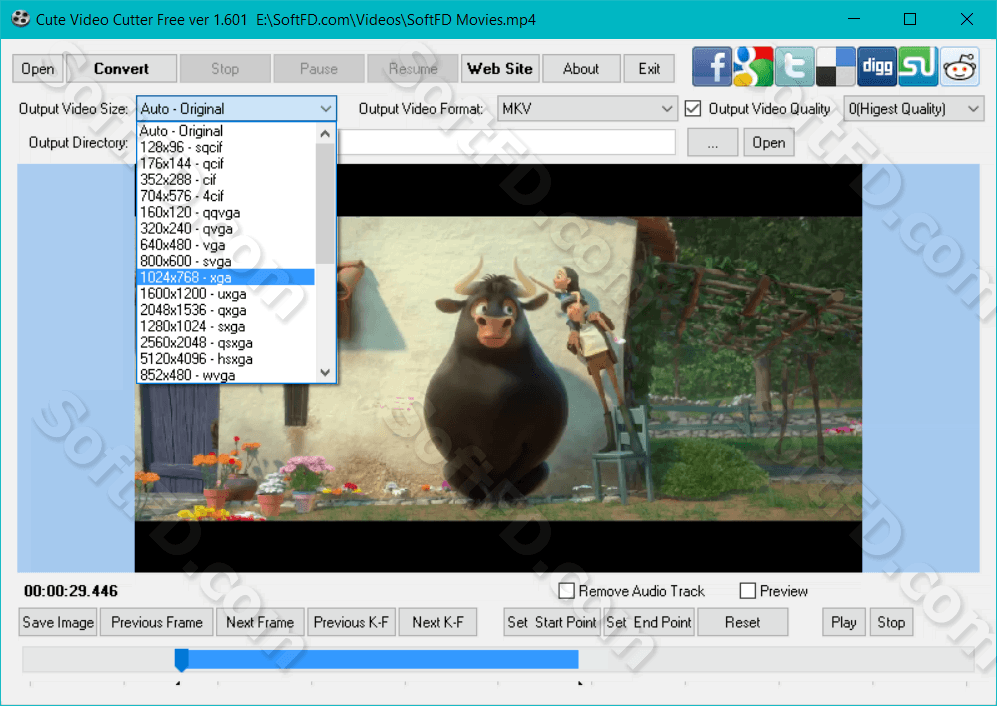The width and height of the screenshot is (997, 706).
Task: Select Auto - Original from size list
Action: point(226,131)
